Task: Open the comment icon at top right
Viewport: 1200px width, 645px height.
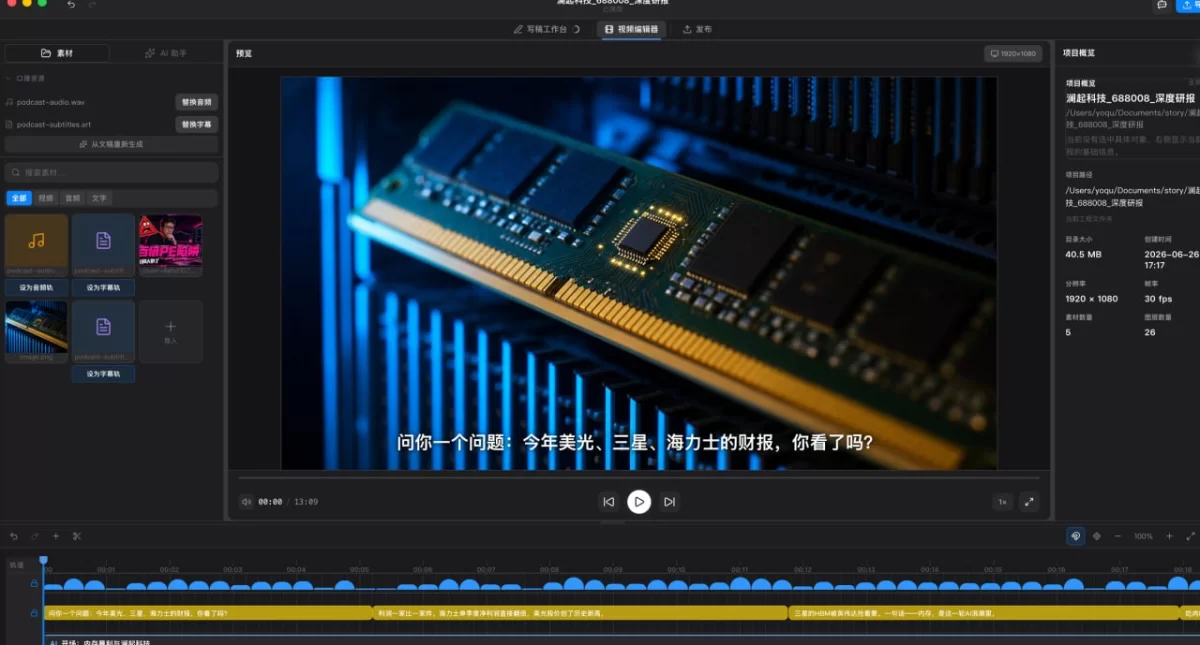Action: pos(1161,5)
